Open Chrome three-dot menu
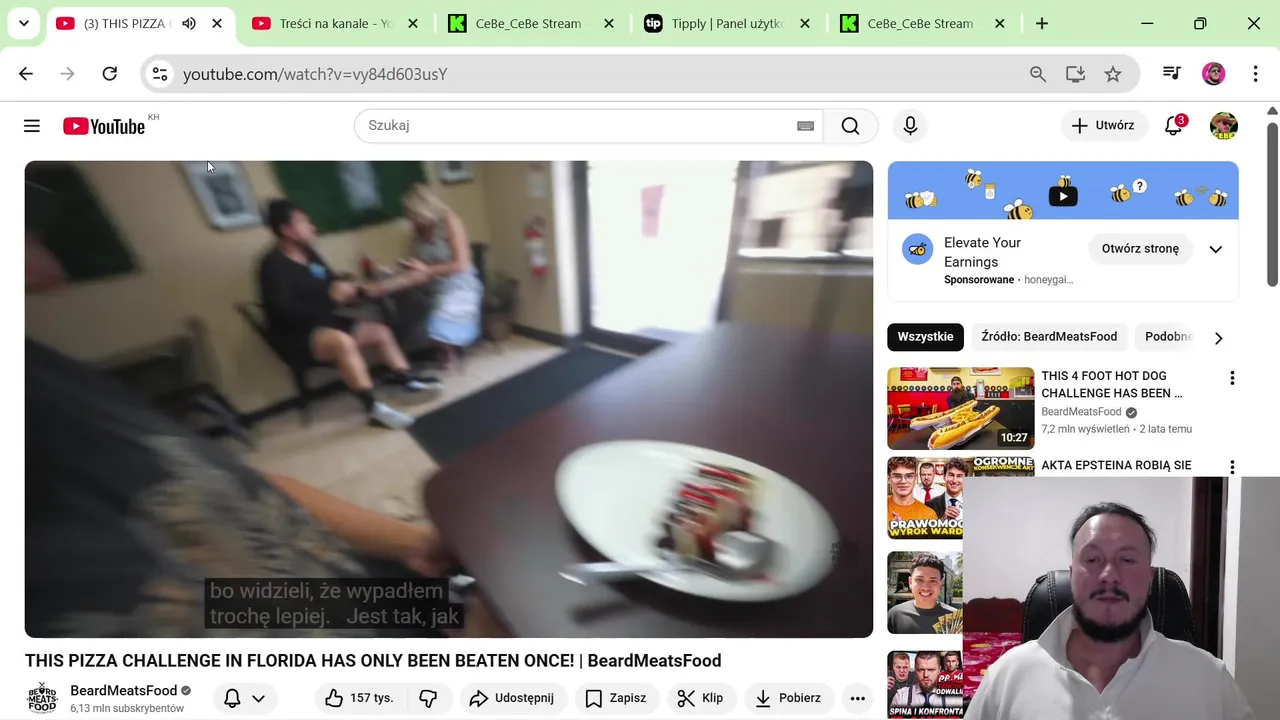 pyautogui.click(x=1255, y=74)
